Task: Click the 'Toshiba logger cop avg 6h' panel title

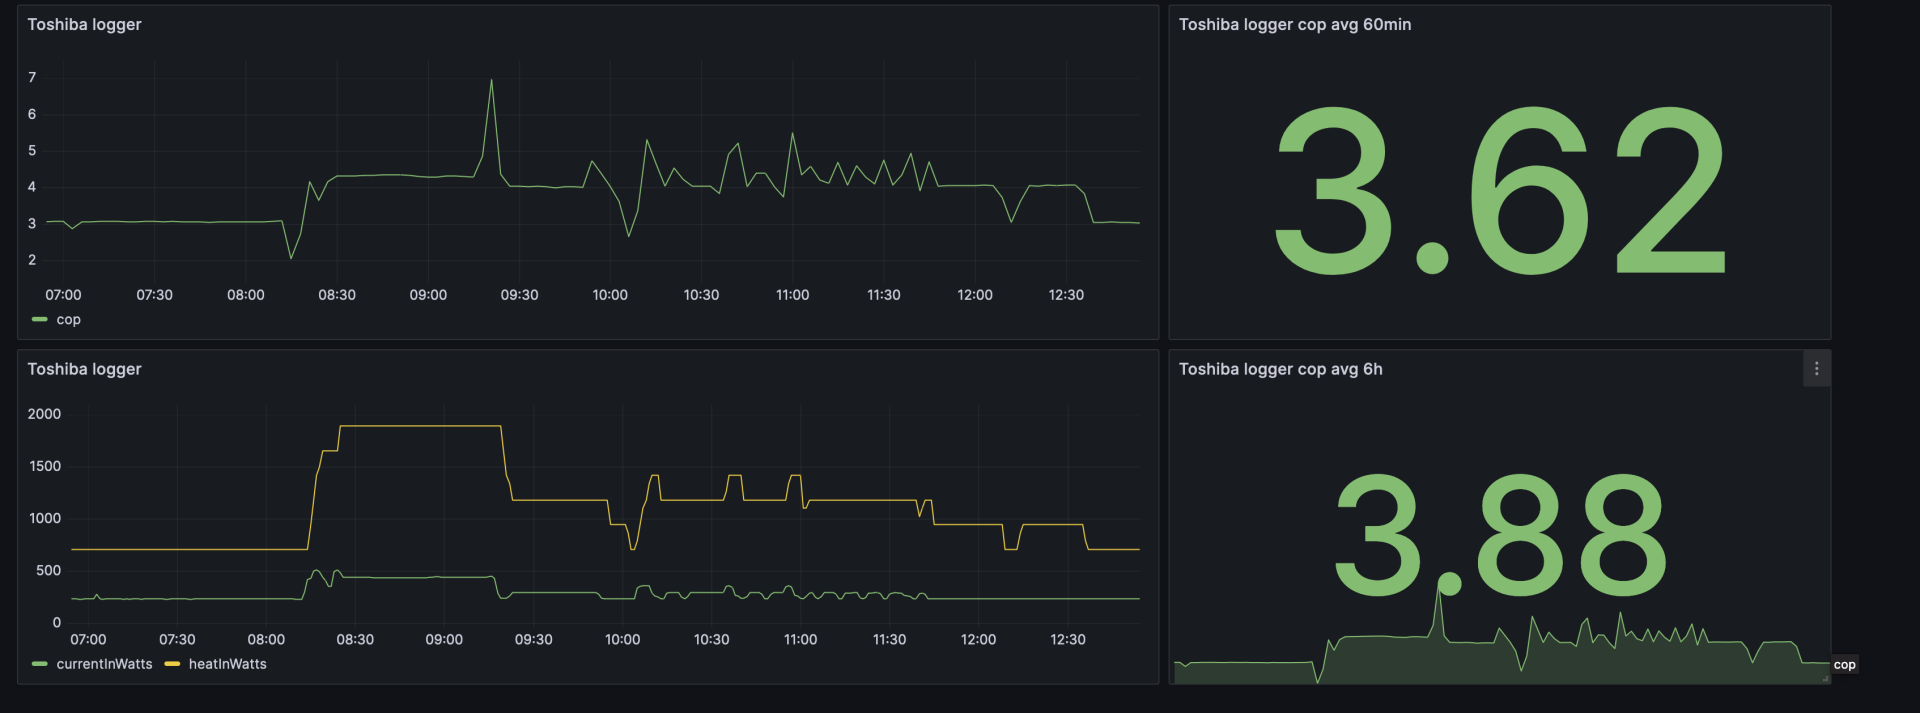Action: tap(1280, 369)
